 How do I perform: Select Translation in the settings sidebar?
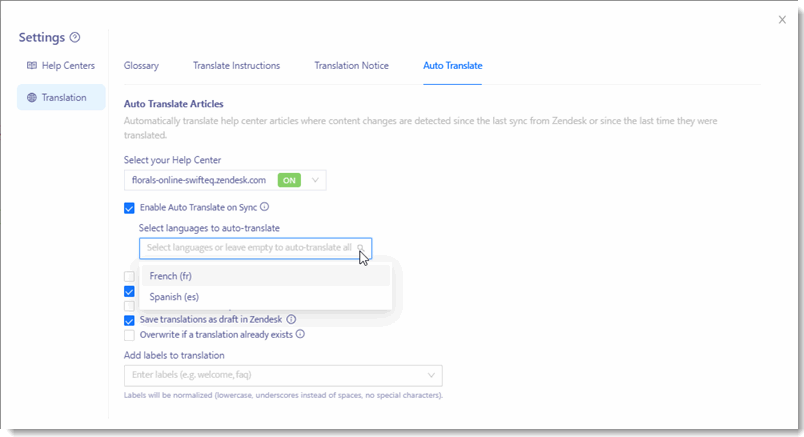(x=61, y=97)
